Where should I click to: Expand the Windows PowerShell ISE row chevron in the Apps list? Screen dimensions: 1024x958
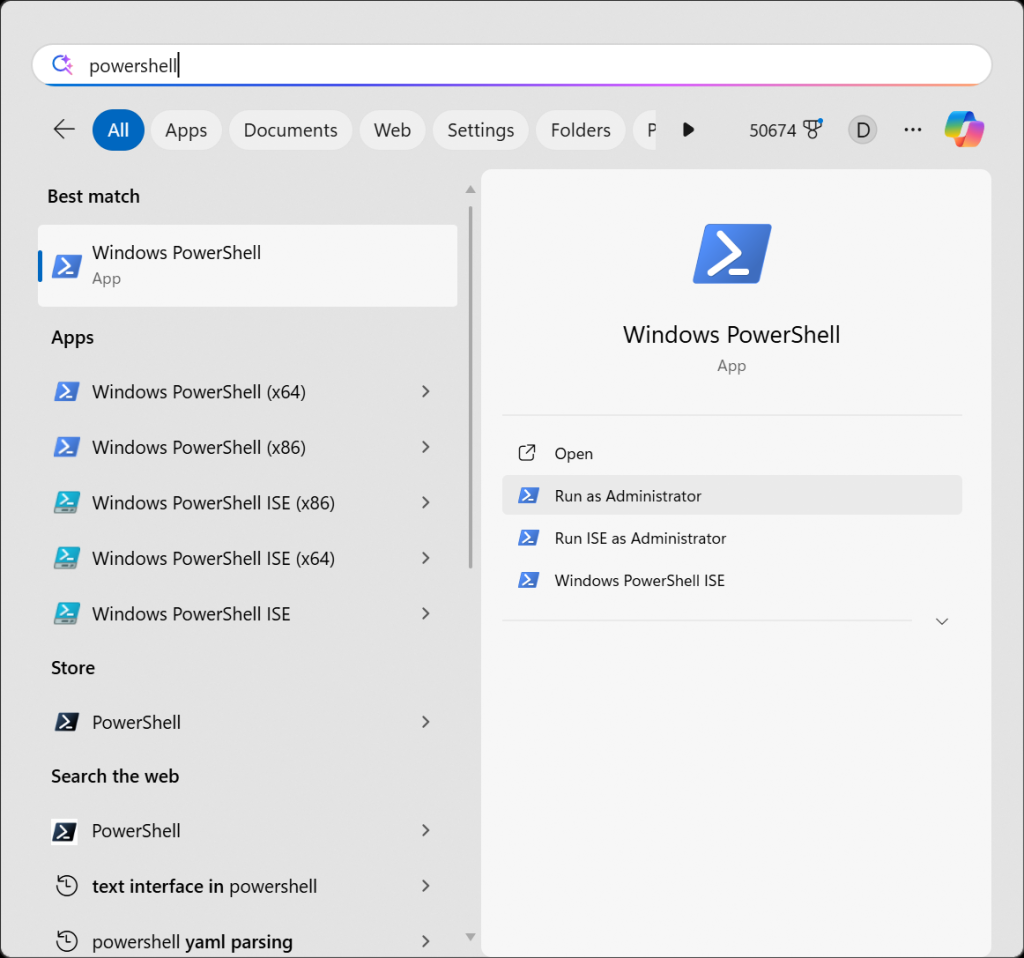point(426,613)
